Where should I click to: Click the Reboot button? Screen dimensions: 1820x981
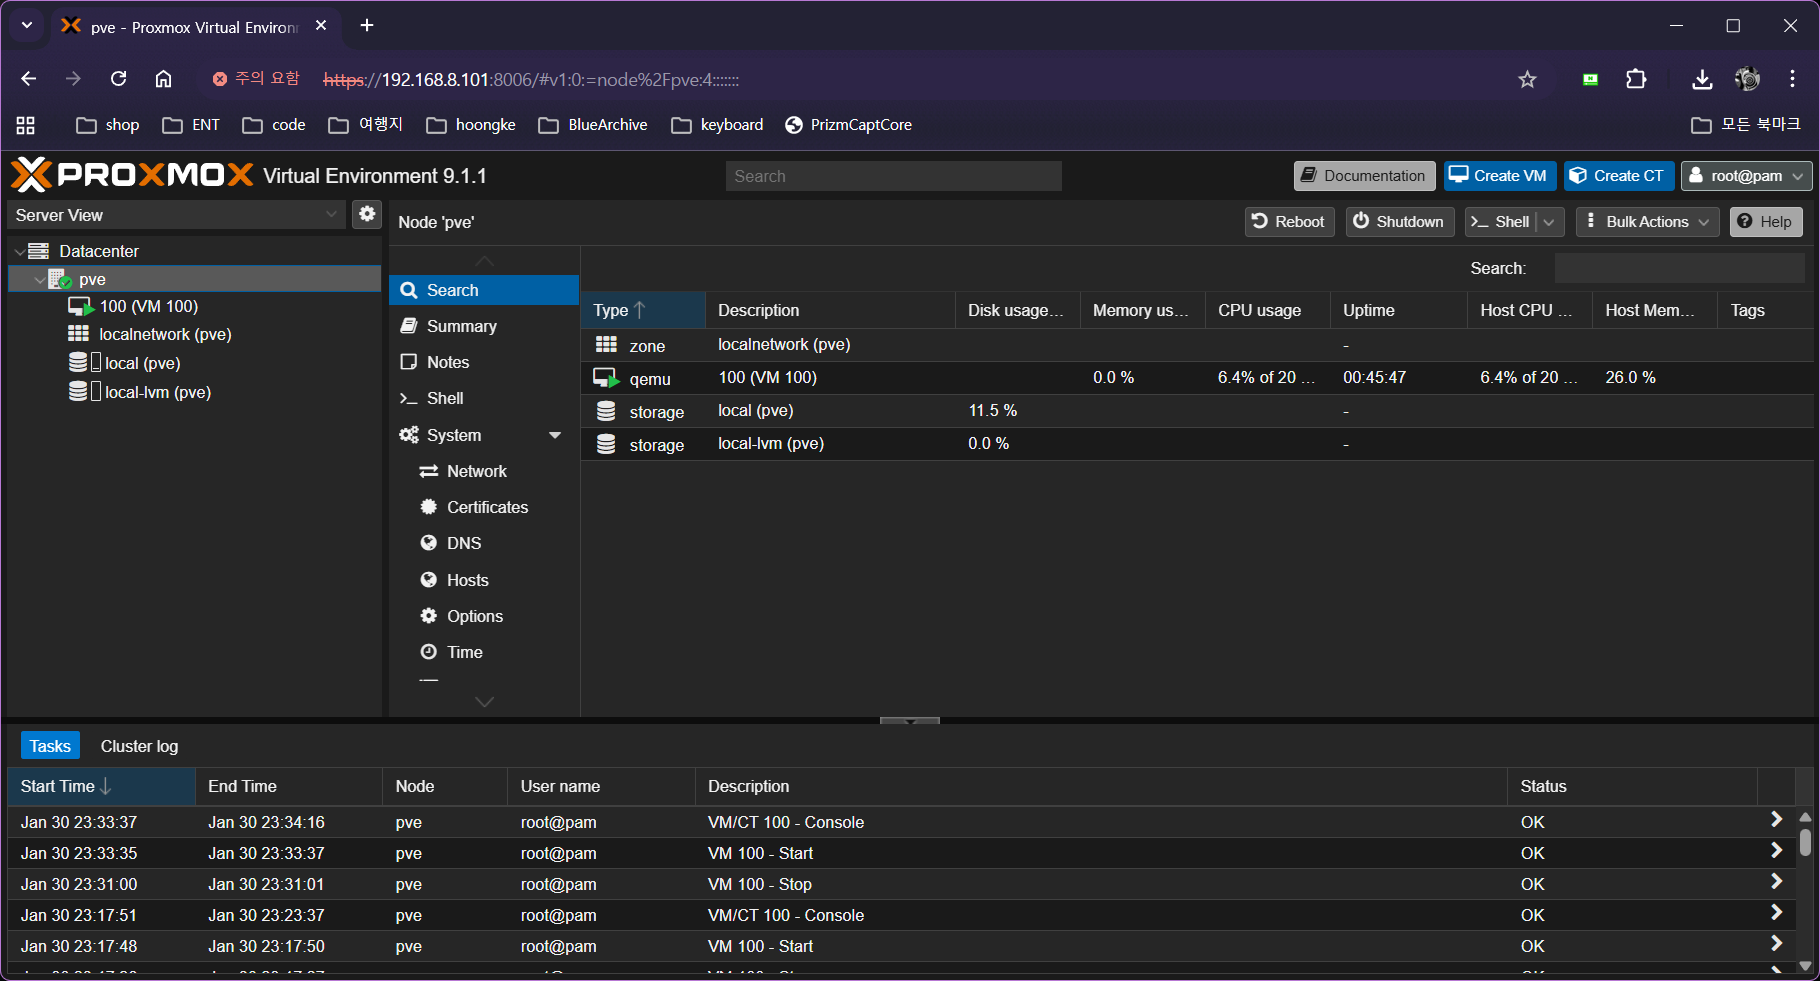point(1289,222)
